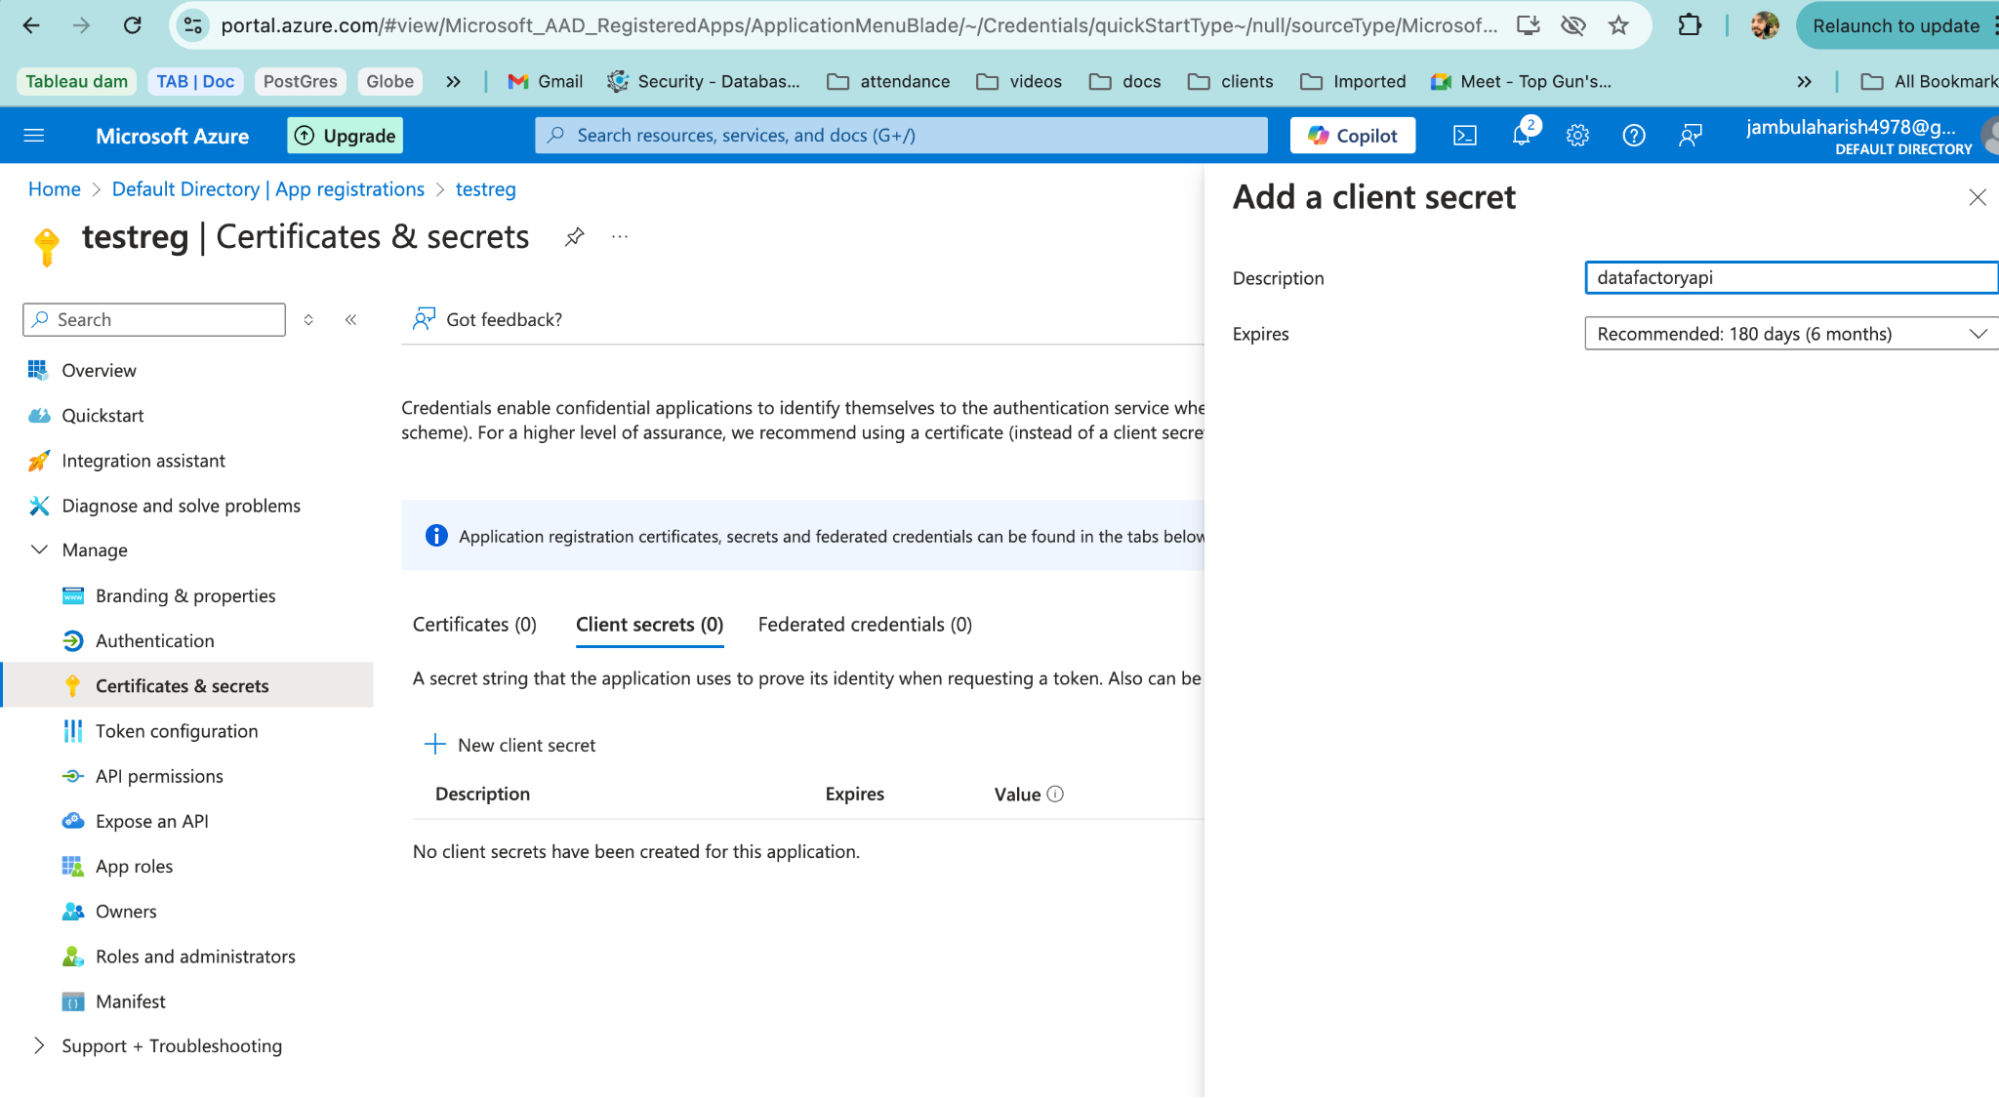Switch to Federated credentials (0) tab
This screenshot has width=1999, height=1098.
pyautogui.click(x=864, y=625)
